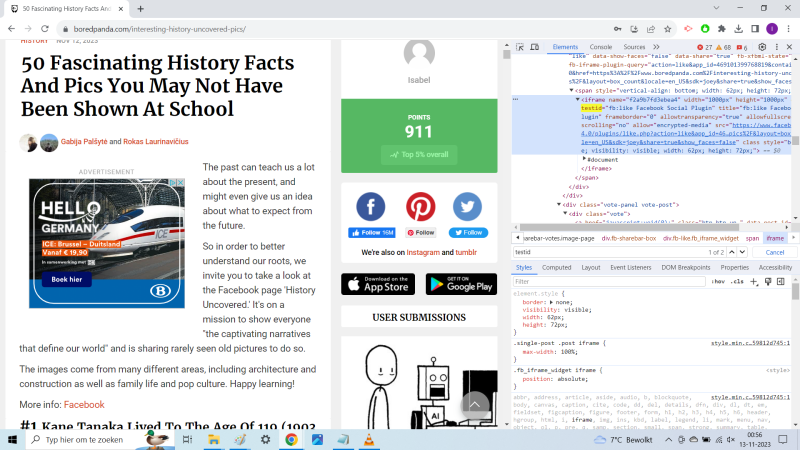Click the Twitter bird icon
This screenshot has height=450, width=800.
point(467,207)
